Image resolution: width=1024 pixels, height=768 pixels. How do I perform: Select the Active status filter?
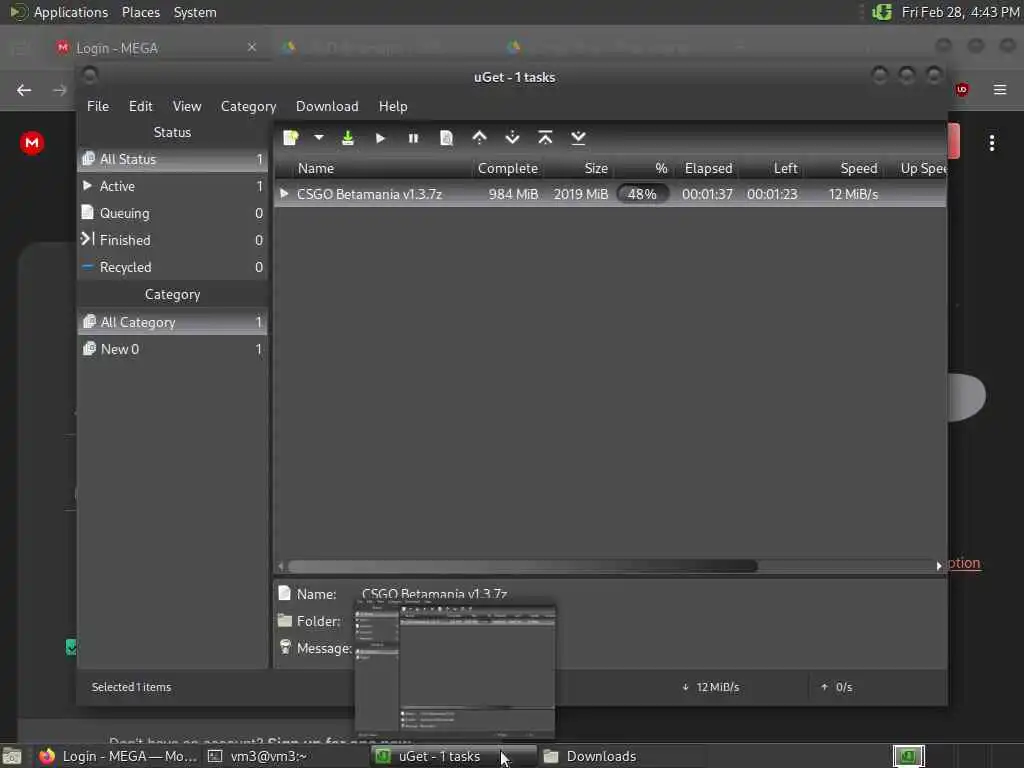(x=172, y=186)
